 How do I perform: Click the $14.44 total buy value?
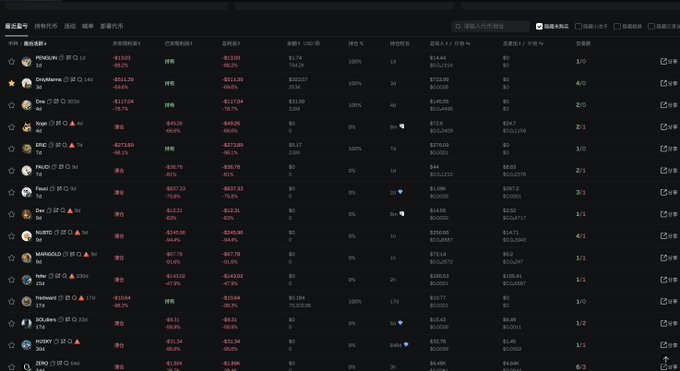[438, 58]
